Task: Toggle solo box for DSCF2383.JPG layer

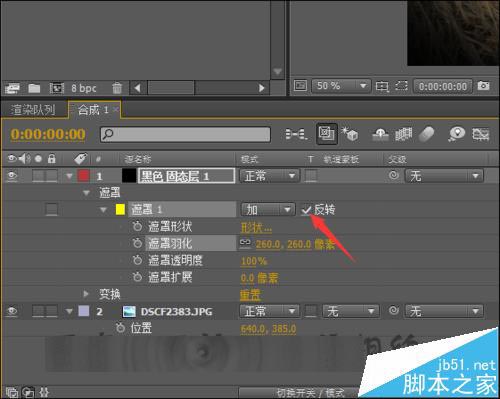Action: pos(38,312)
